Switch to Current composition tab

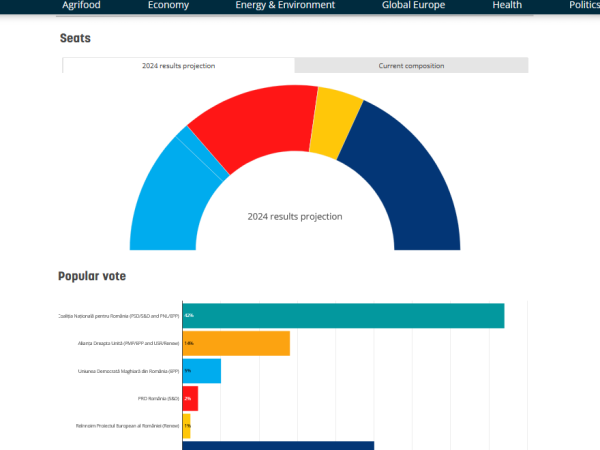[411, 66]
